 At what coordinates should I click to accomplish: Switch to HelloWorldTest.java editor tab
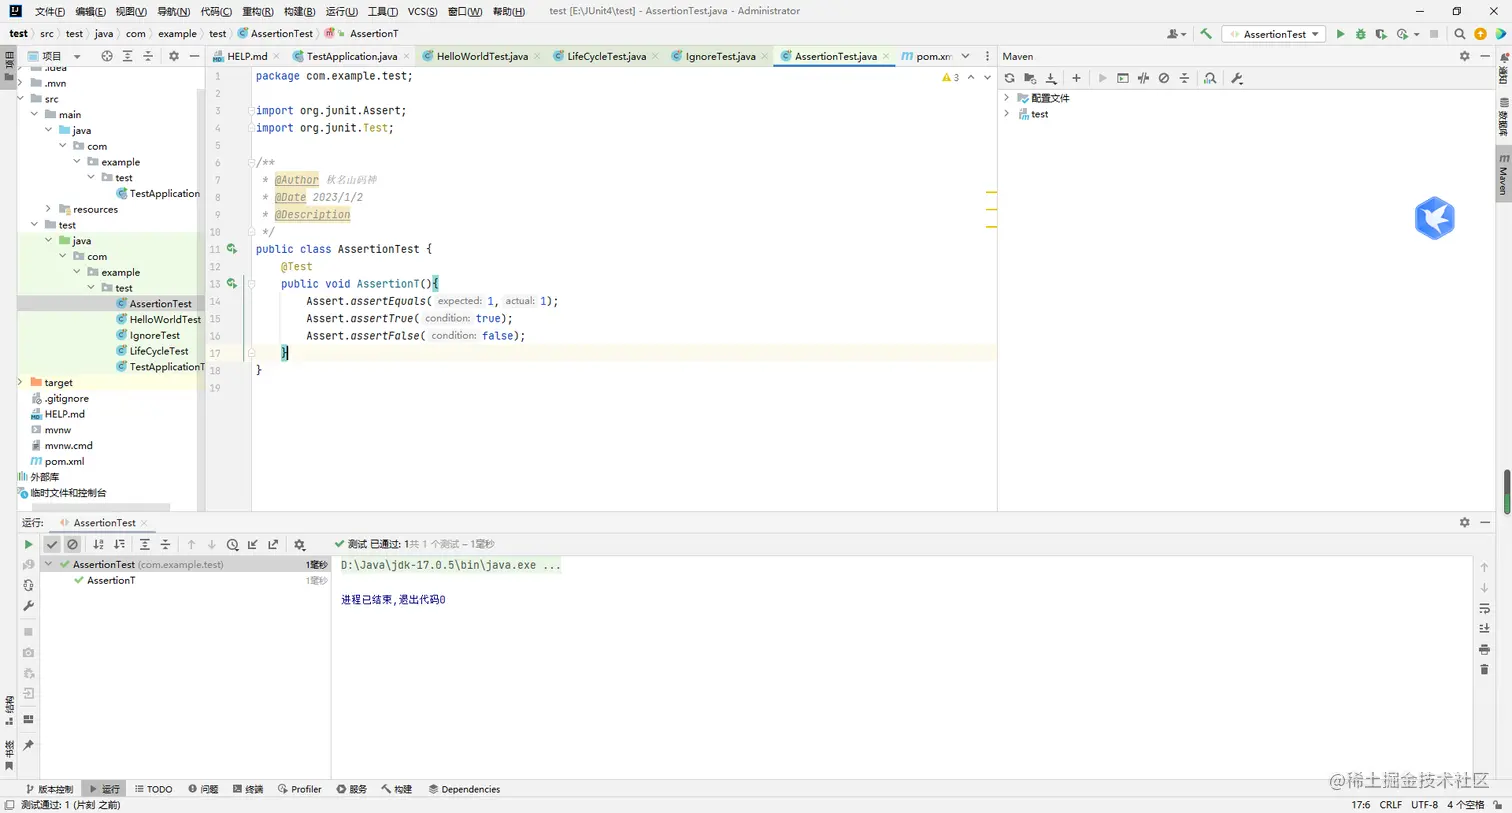(x=482, y=56)
